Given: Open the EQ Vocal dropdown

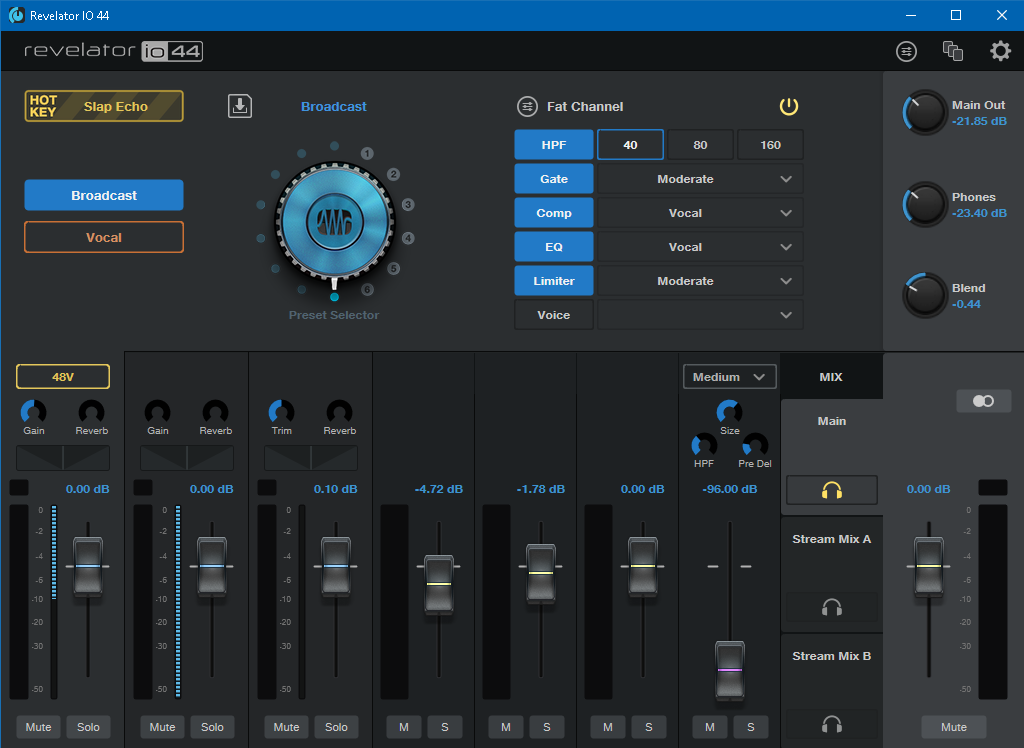Looking at the screenshot, I should click(x=700, y=247).
